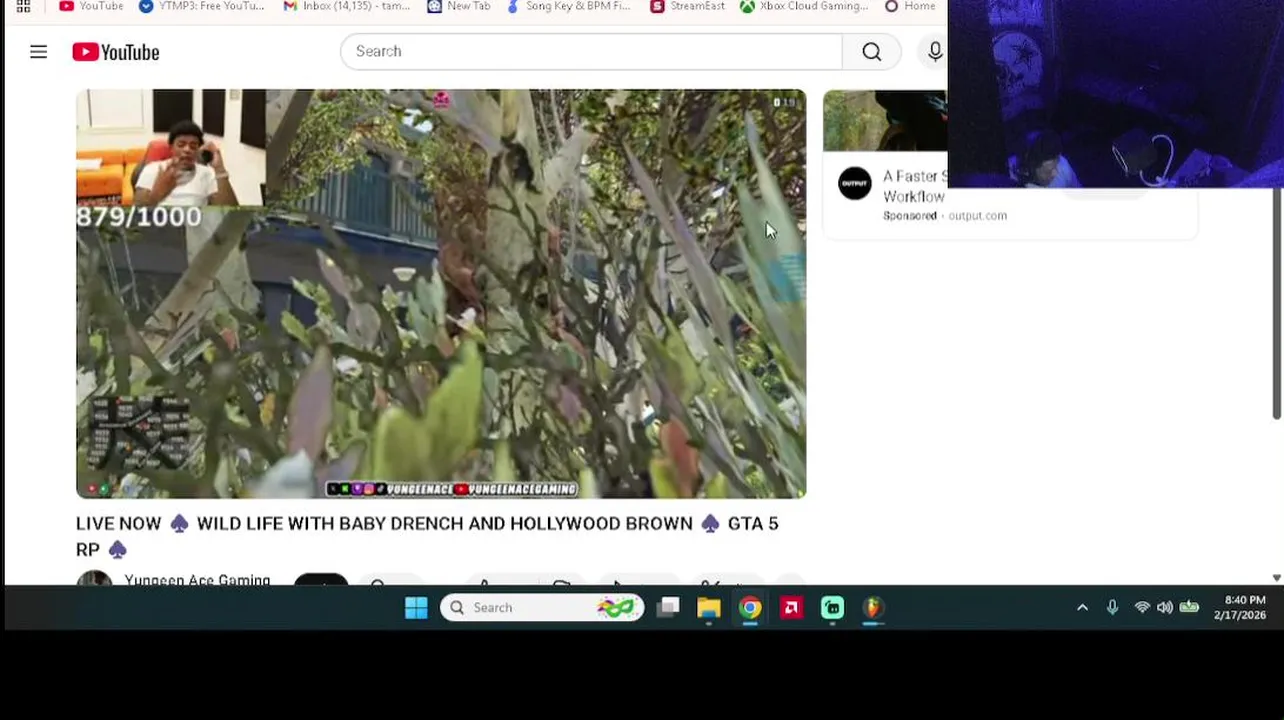Expand the system tray hidden icons chevron
The image size is (1284, 720).
click(x=1082, y=608)
